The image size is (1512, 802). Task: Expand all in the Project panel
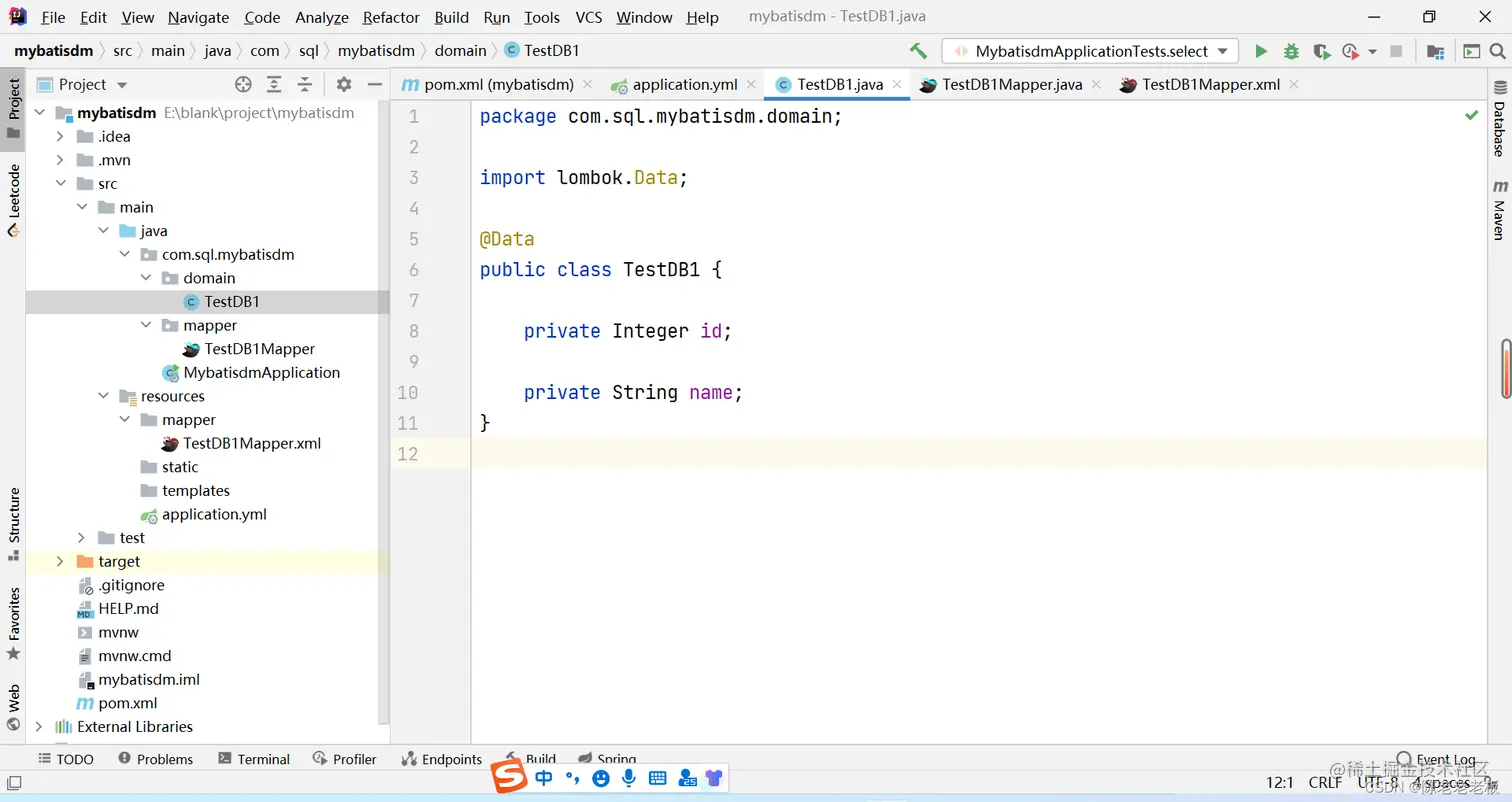click(274, 85)
